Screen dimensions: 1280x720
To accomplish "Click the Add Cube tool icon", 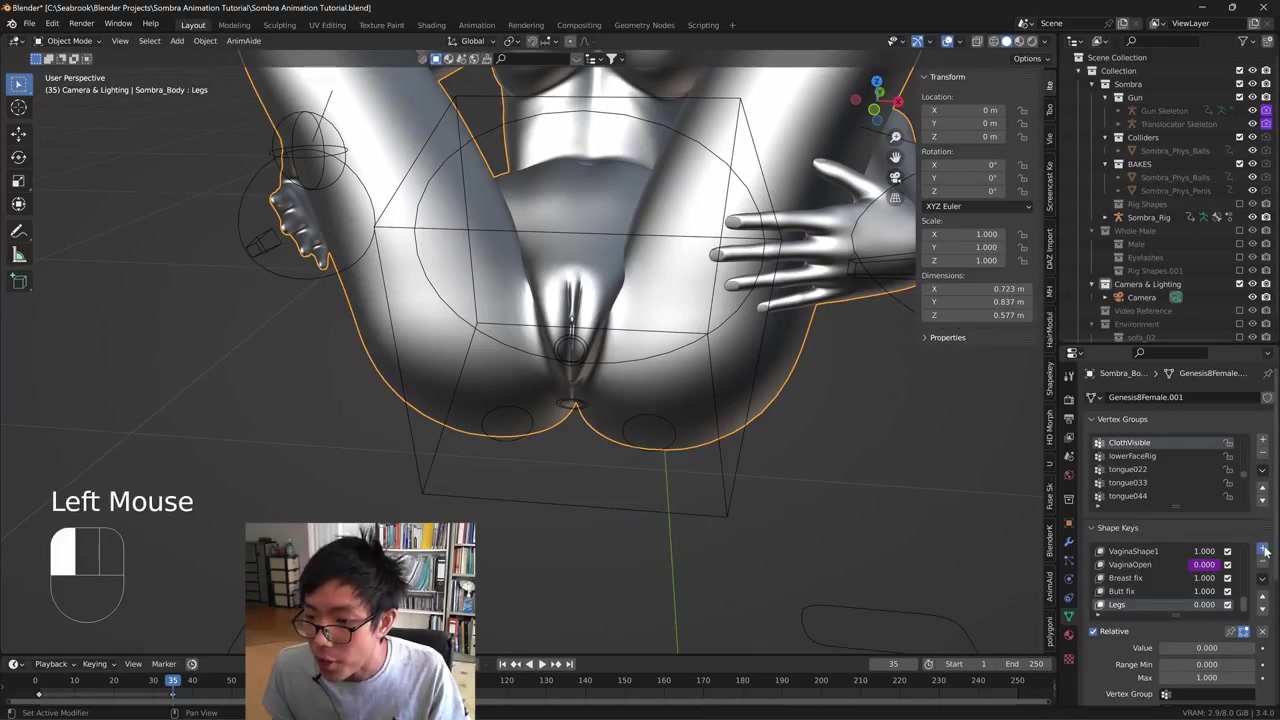I will point(18,281).
